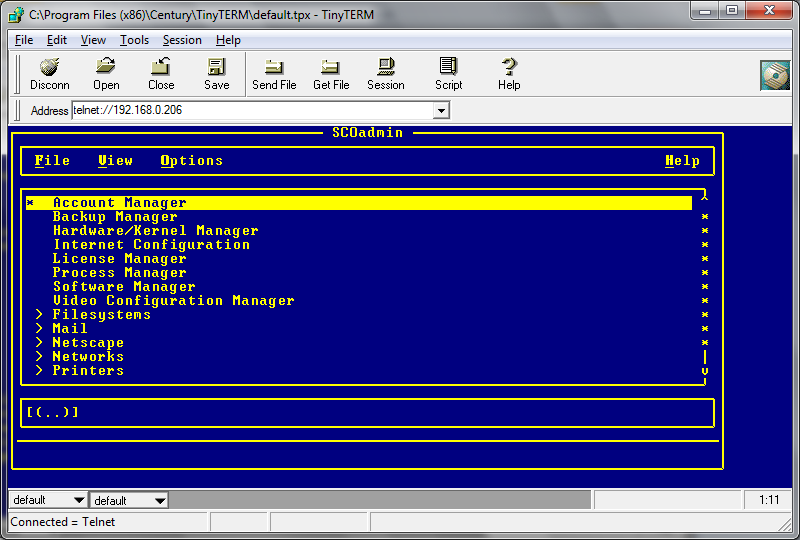Open the Edit menu

[57, 40]
